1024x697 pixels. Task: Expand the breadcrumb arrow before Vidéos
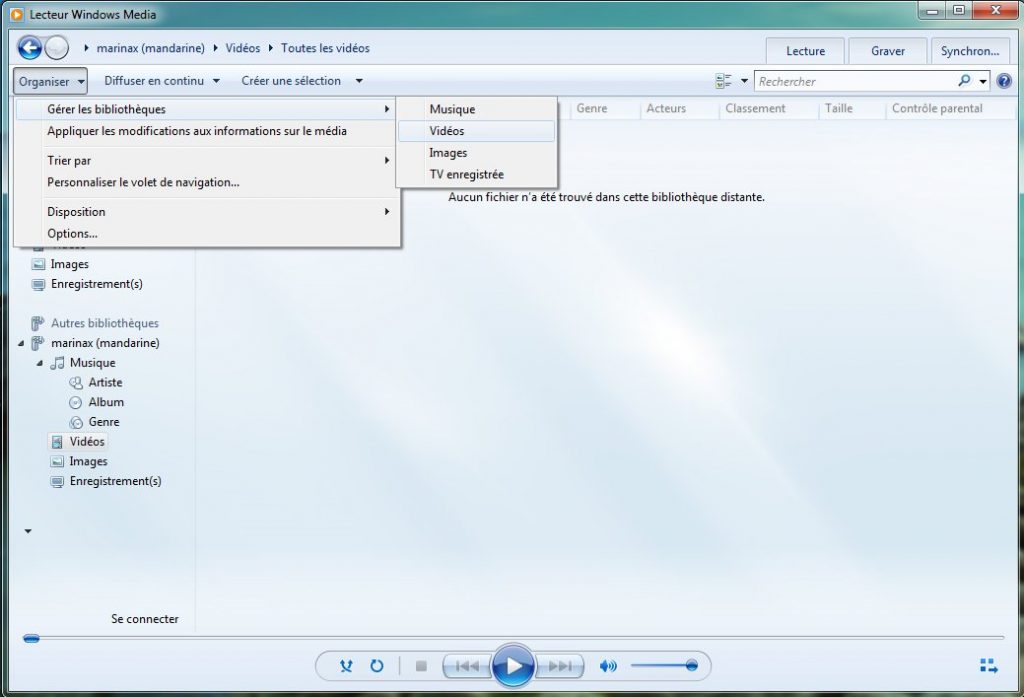pyautogui.click(x=216, y=48)
